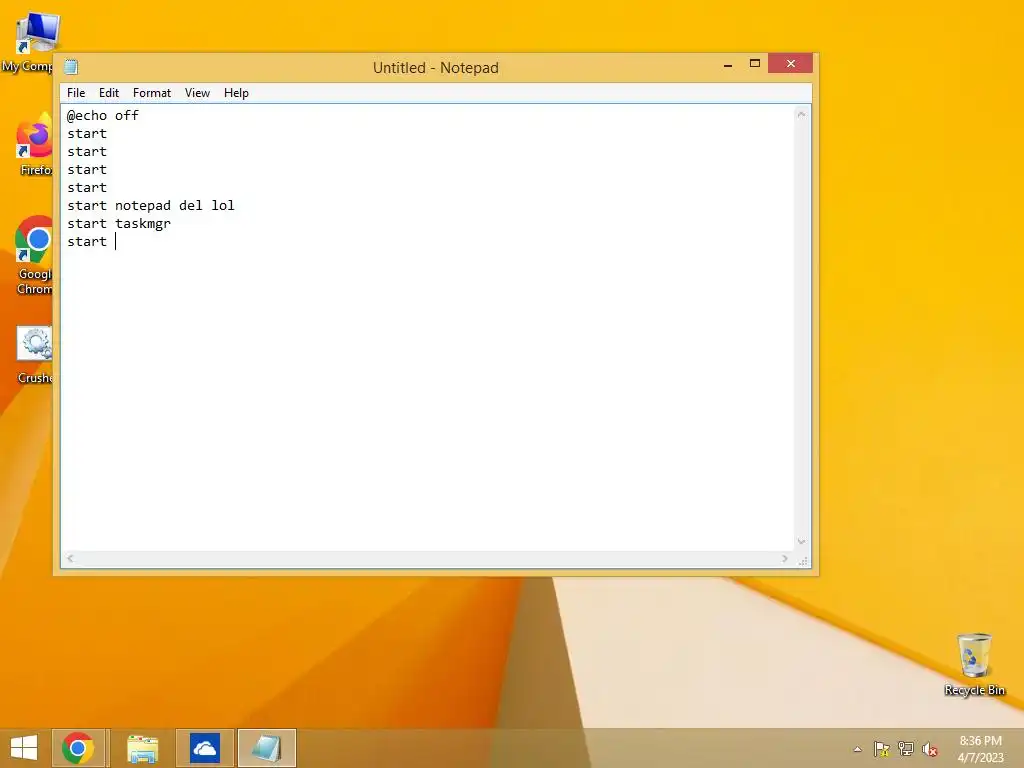Open the clock showing 8:36 PM
Image resolution: width=1024 pixels, height=768 pixels.
pyautogui.click(x=980, y=749)
